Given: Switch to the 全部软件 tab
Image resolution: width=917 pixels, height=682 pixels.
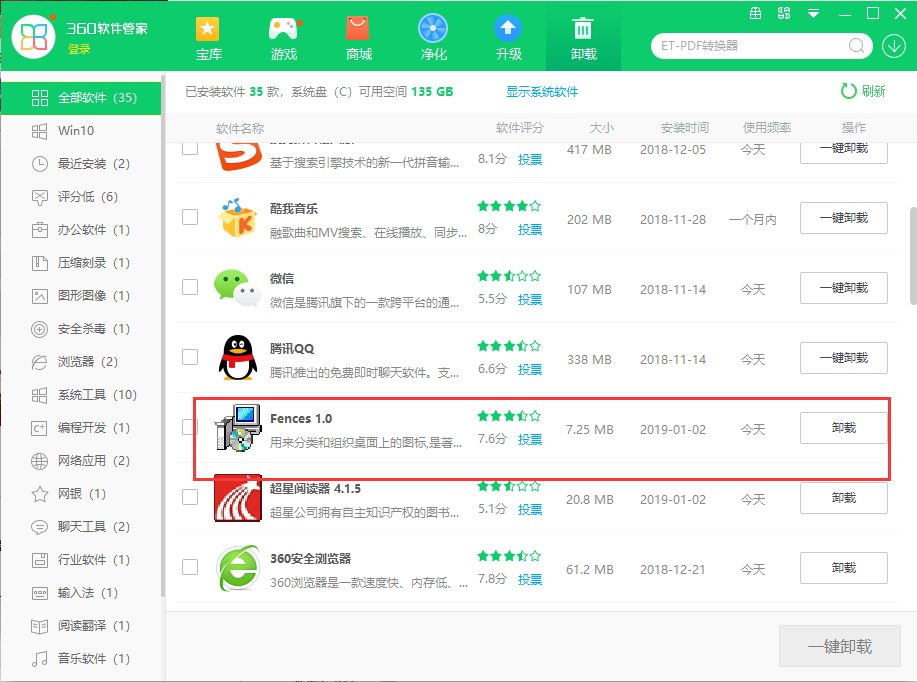Looking at the screenshot, I should coord(73,97).
